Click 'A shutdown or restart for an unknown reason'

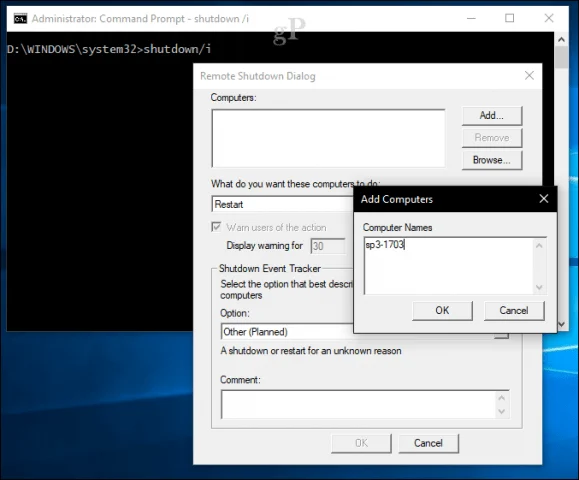[311, 351]
